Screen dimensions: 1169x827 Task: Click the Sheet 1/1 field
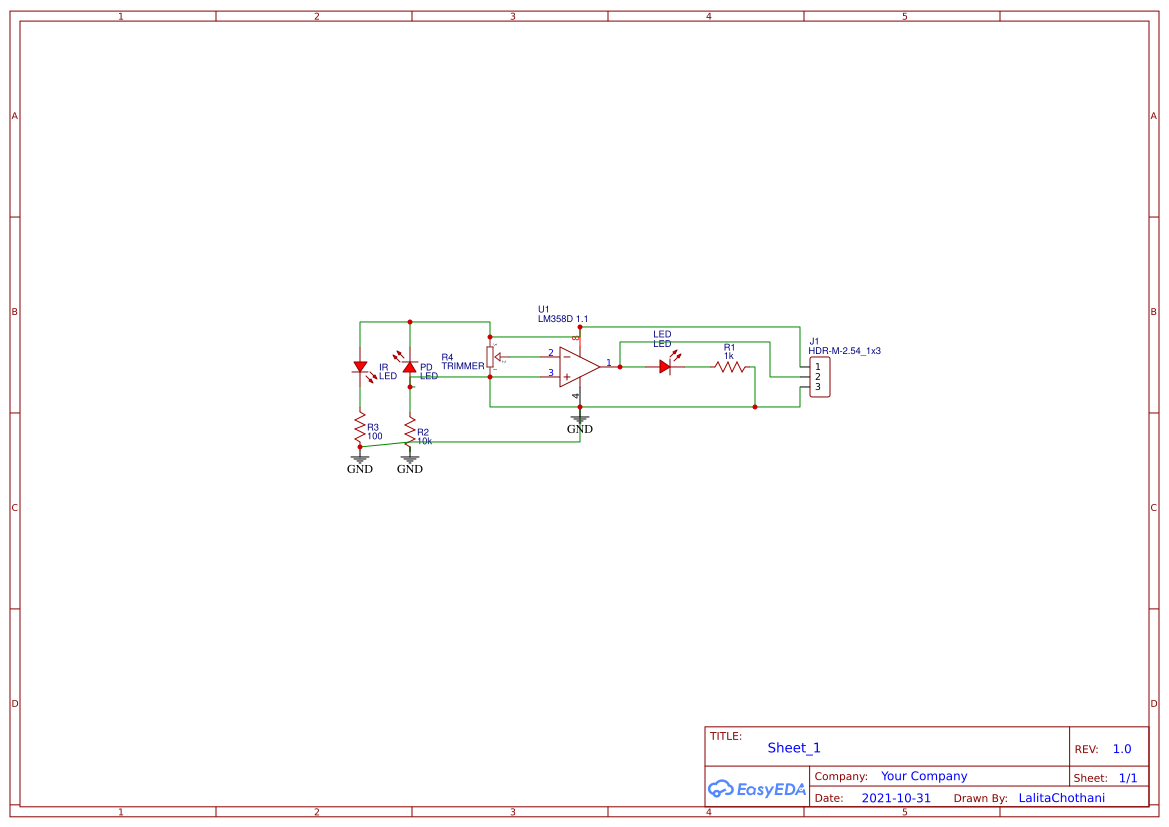(x=1128, y=777)
